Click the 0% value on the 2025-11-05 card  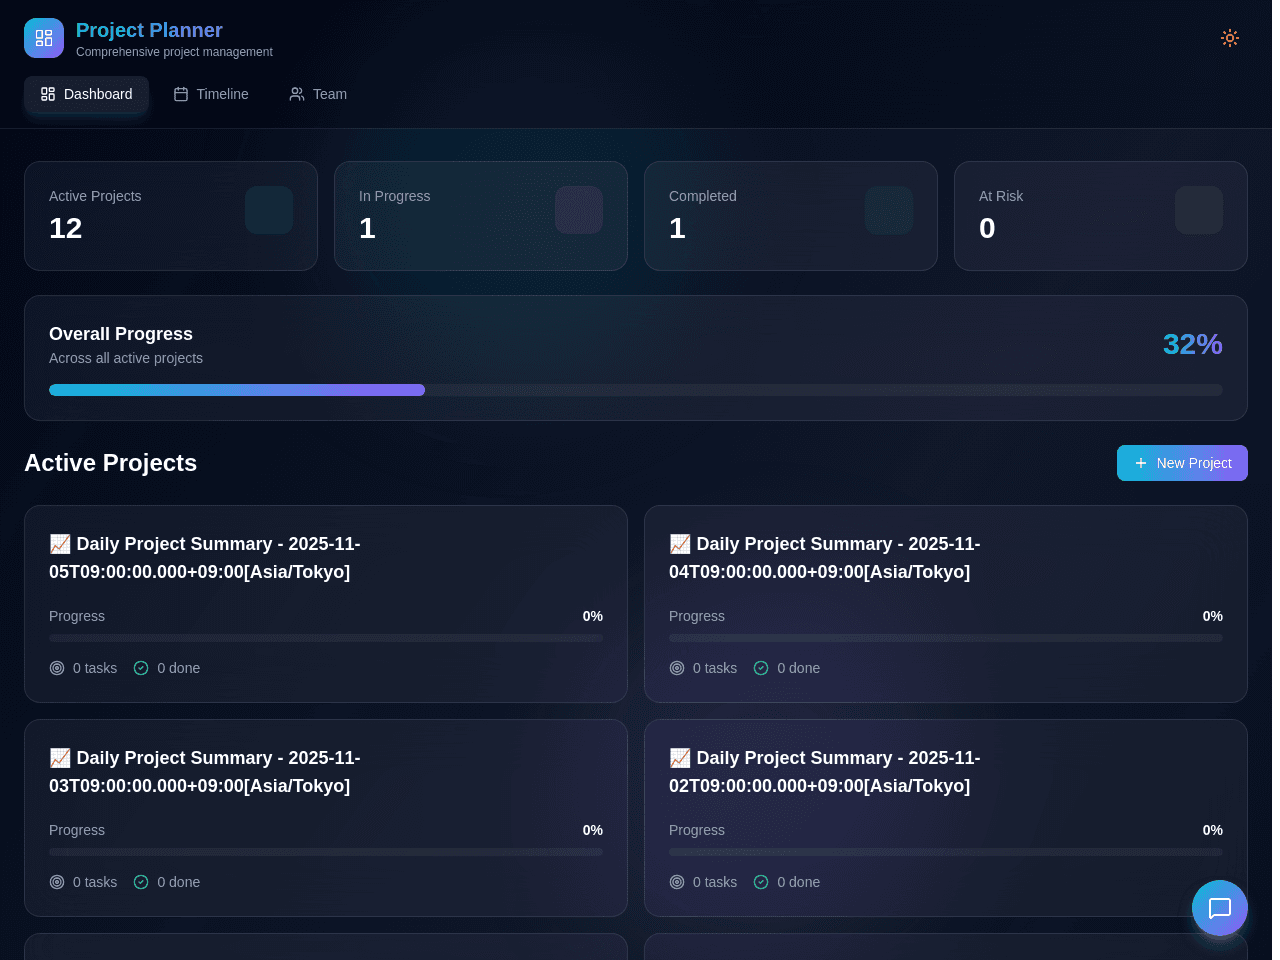pyautogui.click(x=593, y=616)
